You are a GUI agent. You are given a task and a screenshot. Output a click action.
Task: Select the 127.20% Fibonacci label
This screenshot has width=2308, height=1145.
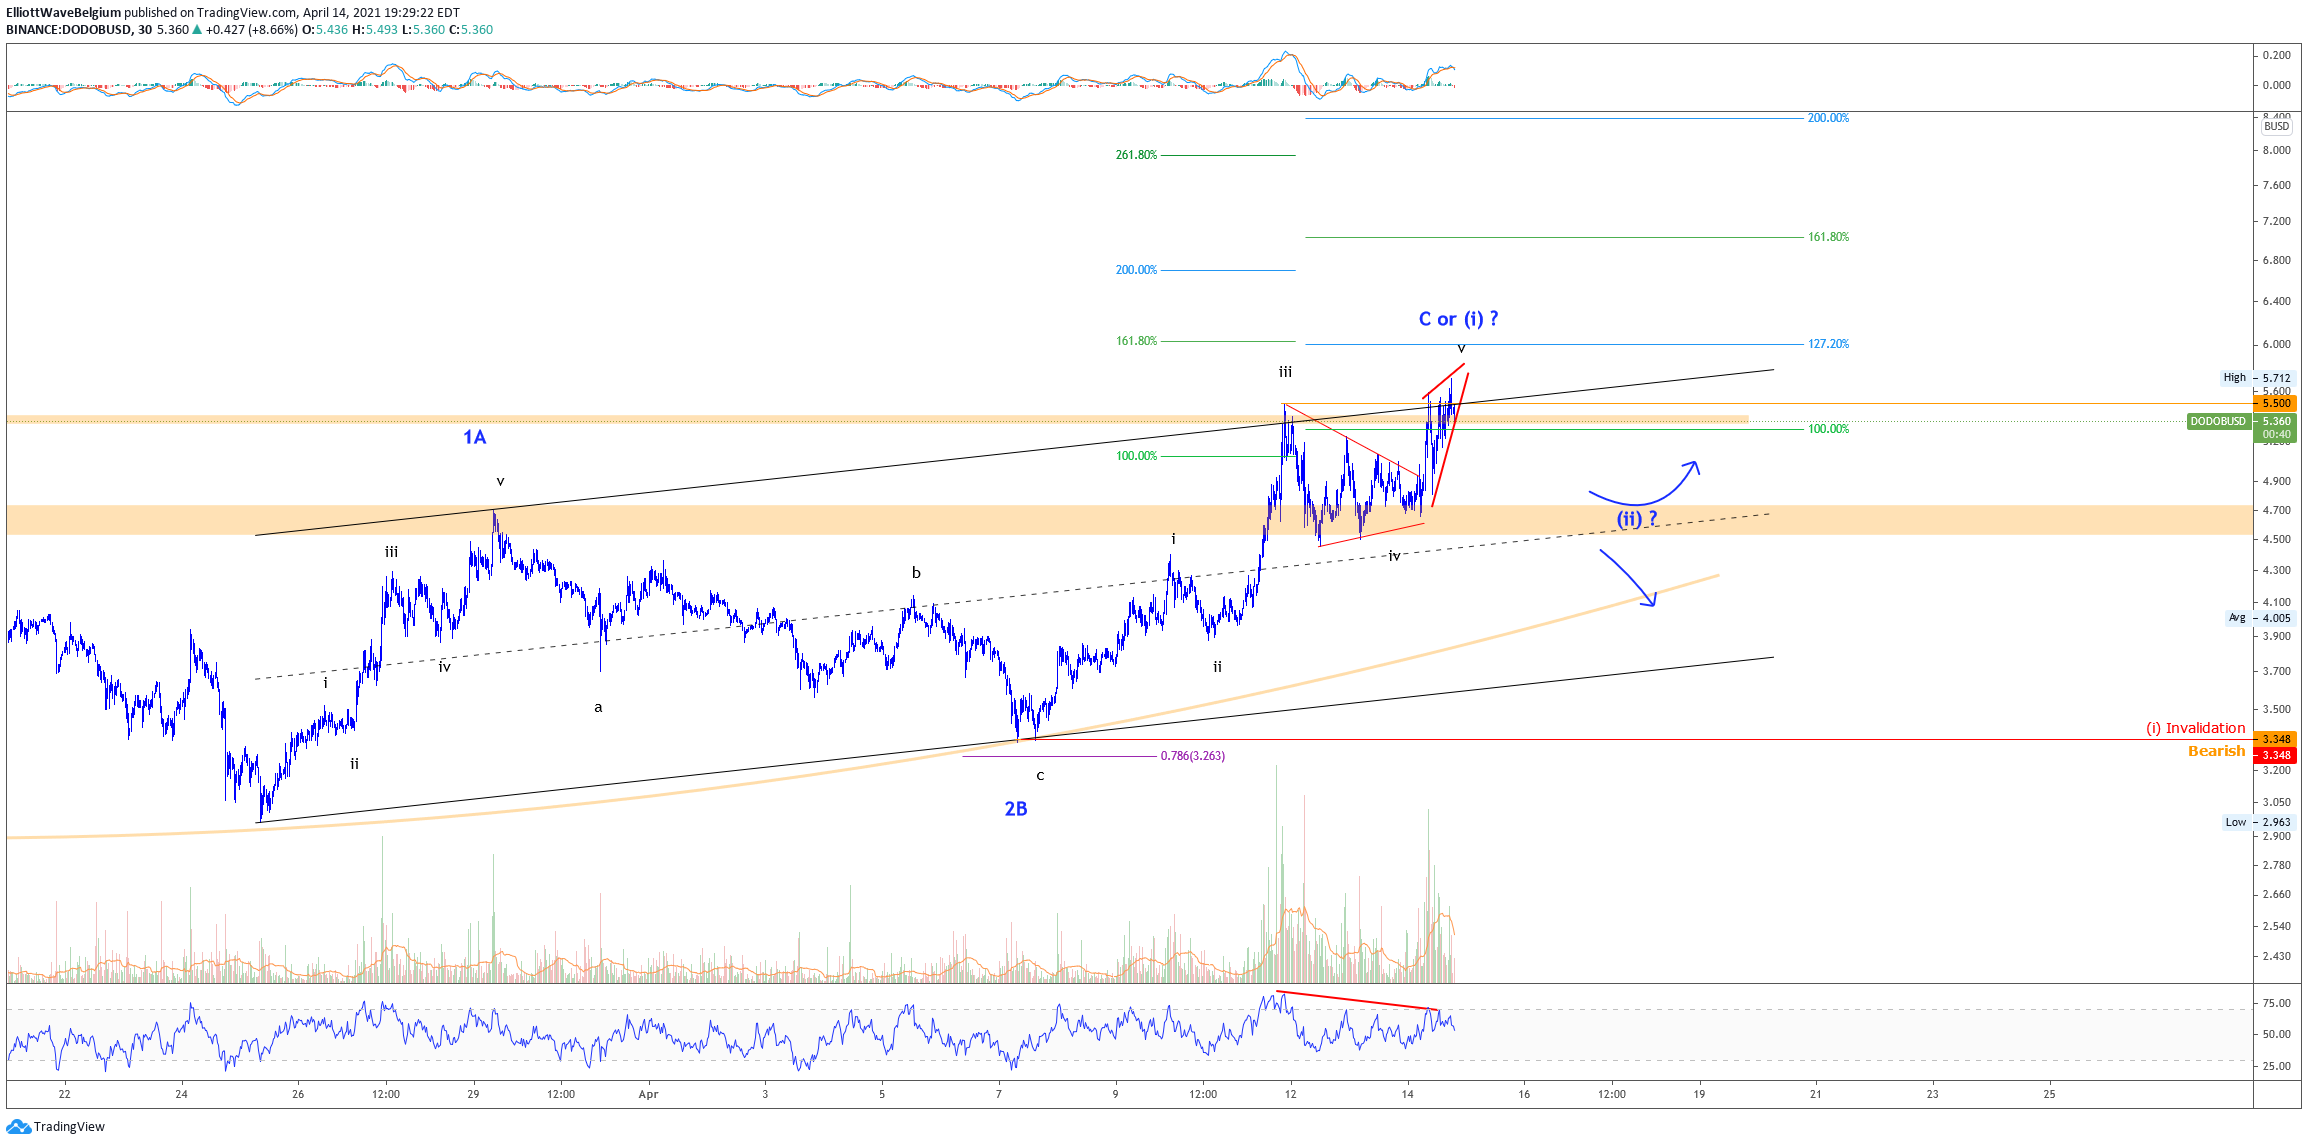1828,344
